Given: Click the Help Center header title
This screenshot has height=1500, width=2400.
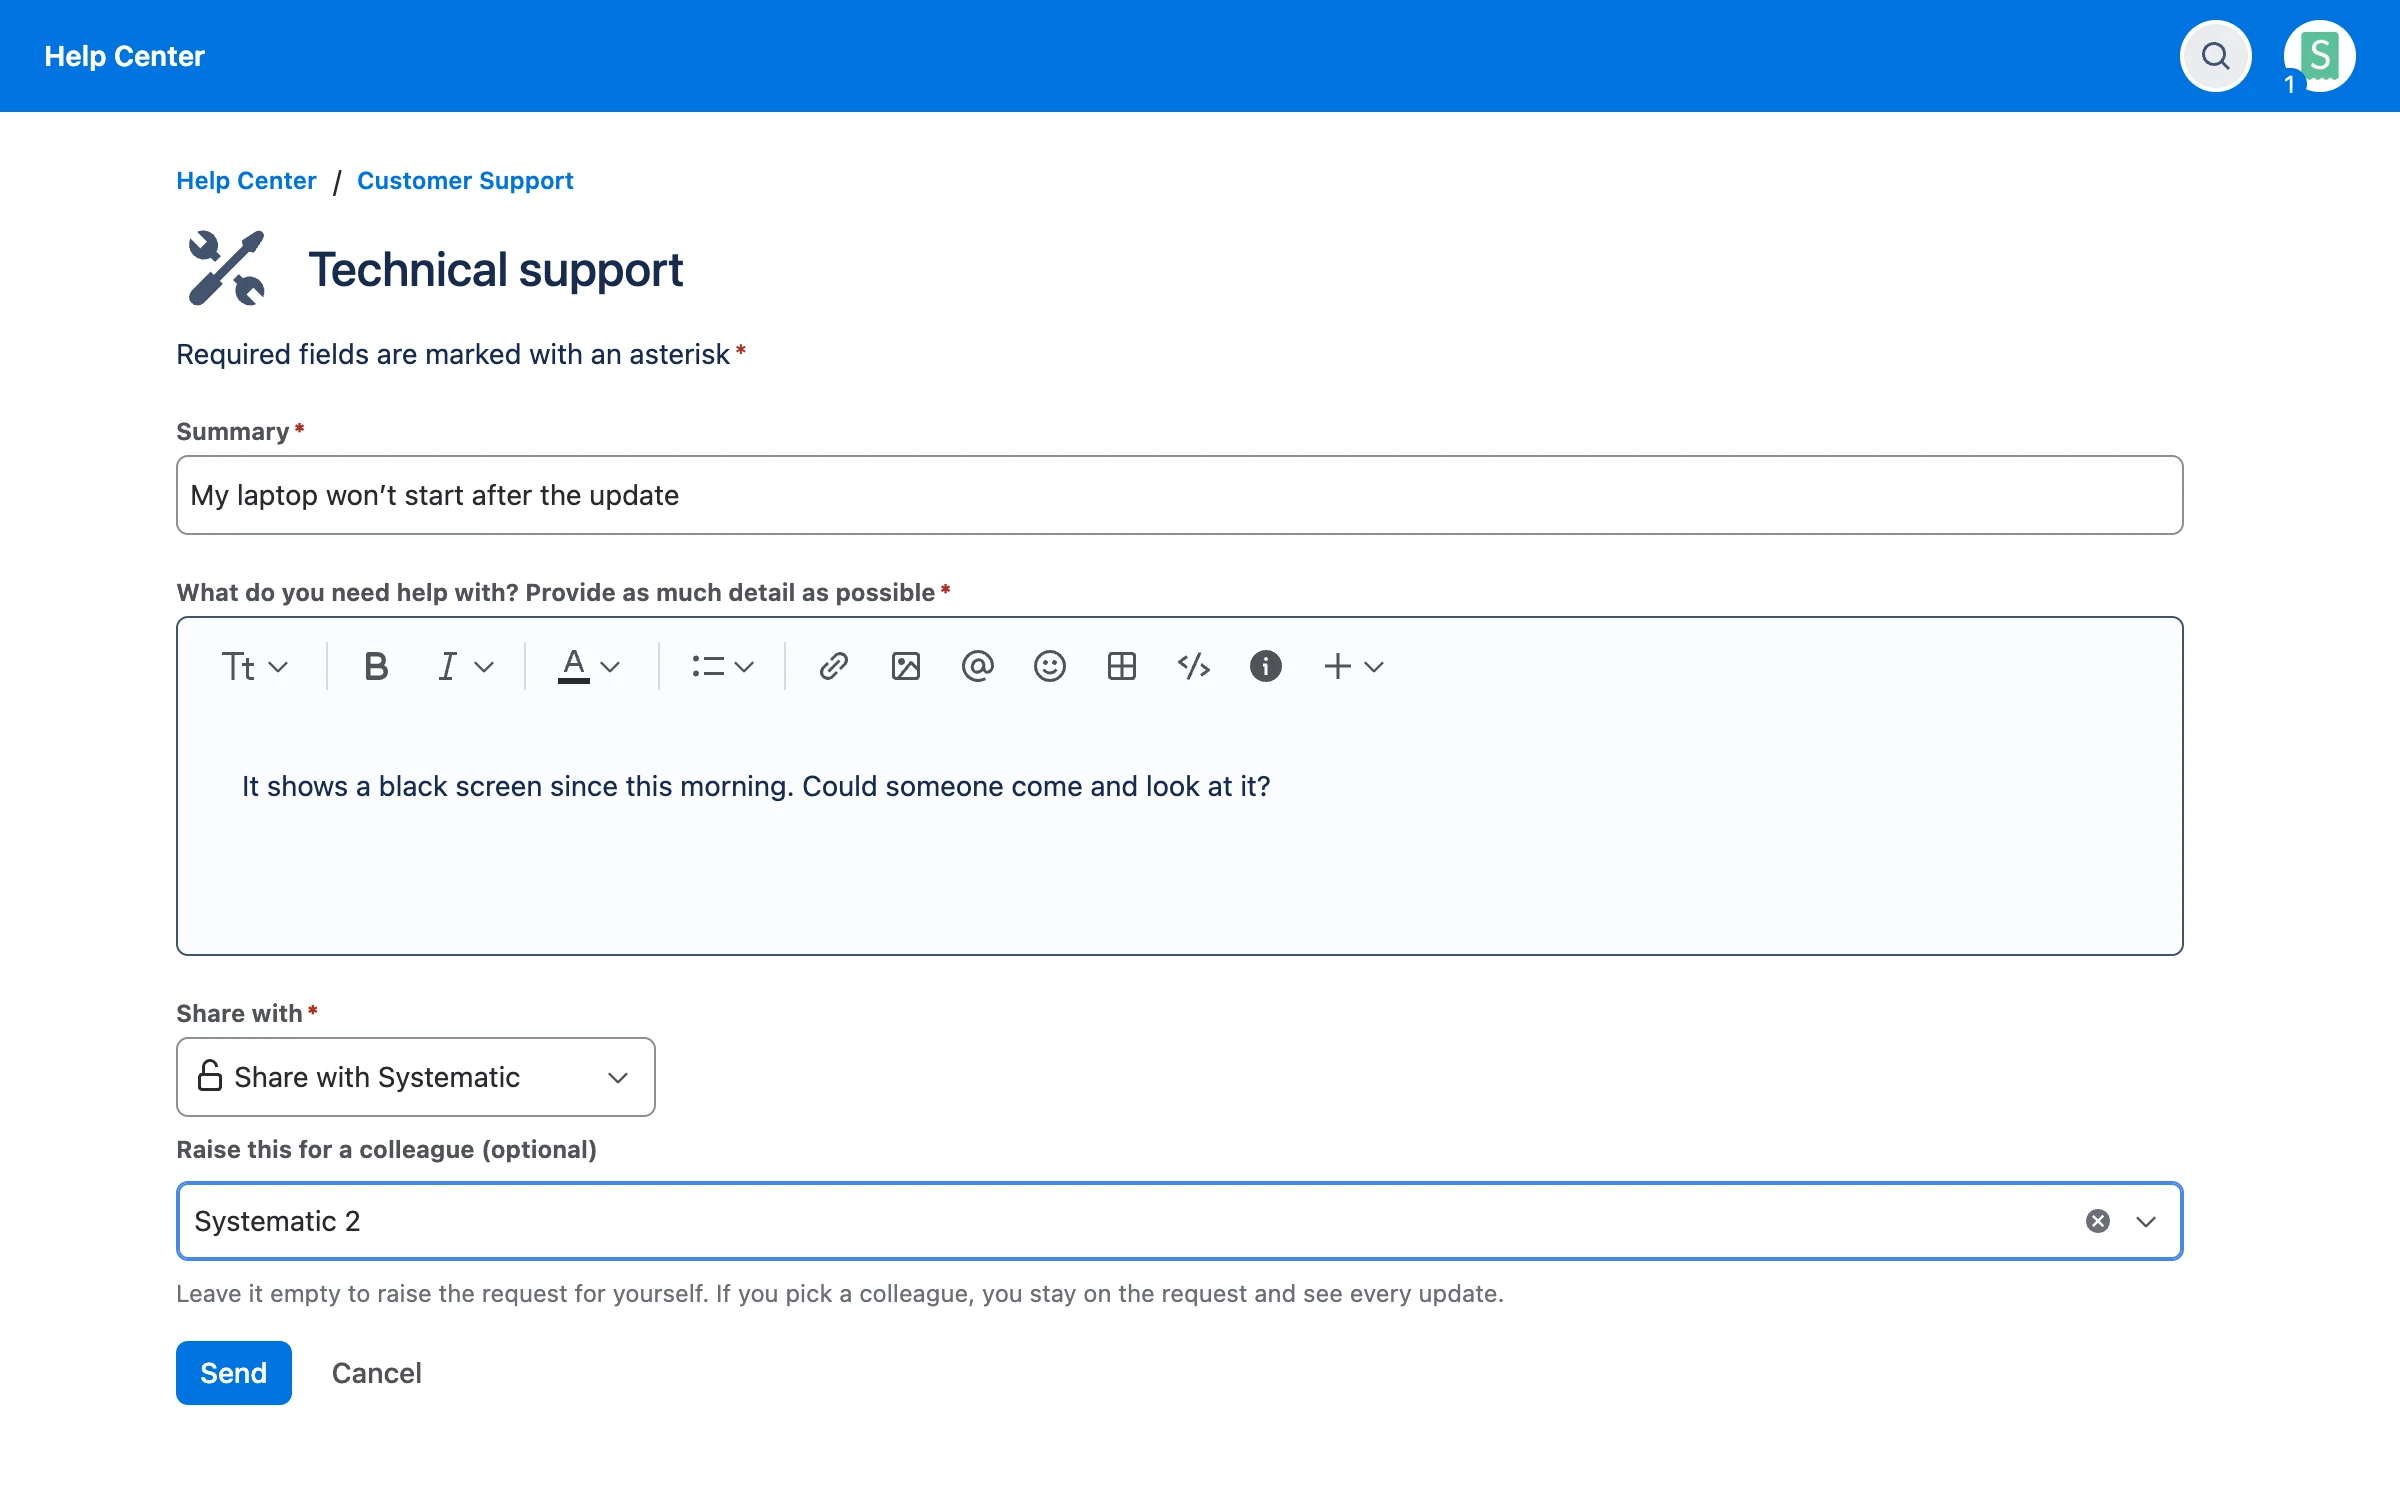Looking at the screenshot, I should pos(124,56).
